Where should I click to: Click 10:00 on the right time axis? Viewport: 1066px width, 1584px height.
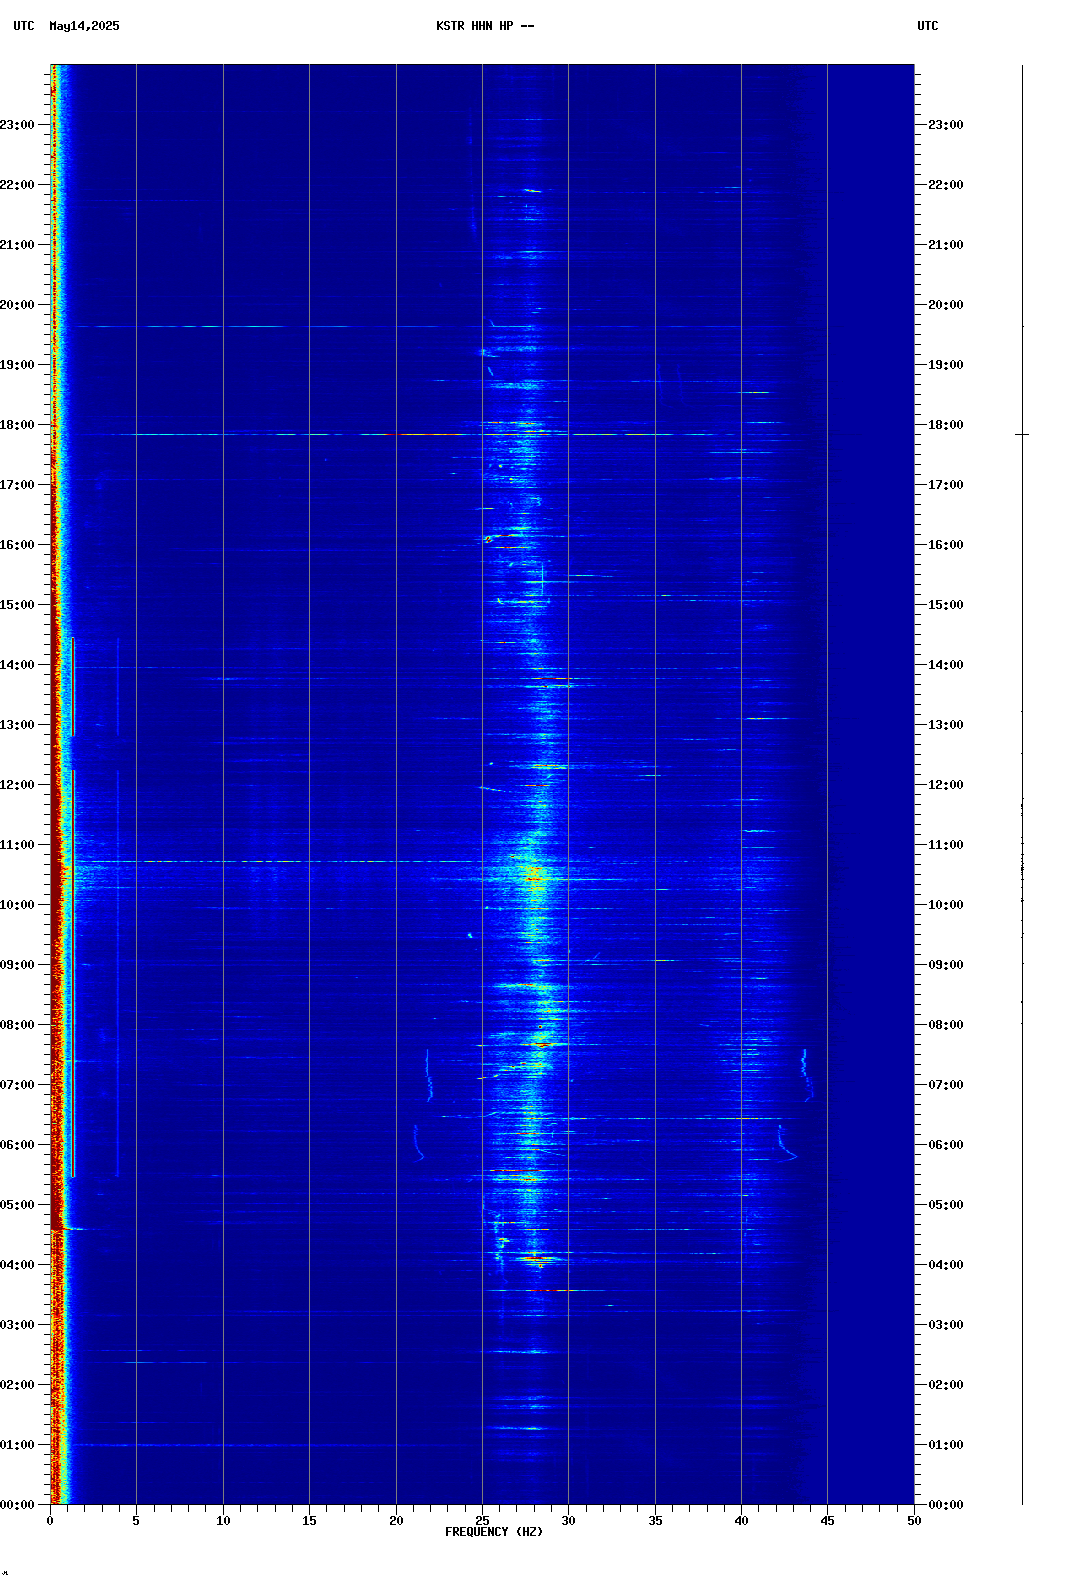[946, 905]
